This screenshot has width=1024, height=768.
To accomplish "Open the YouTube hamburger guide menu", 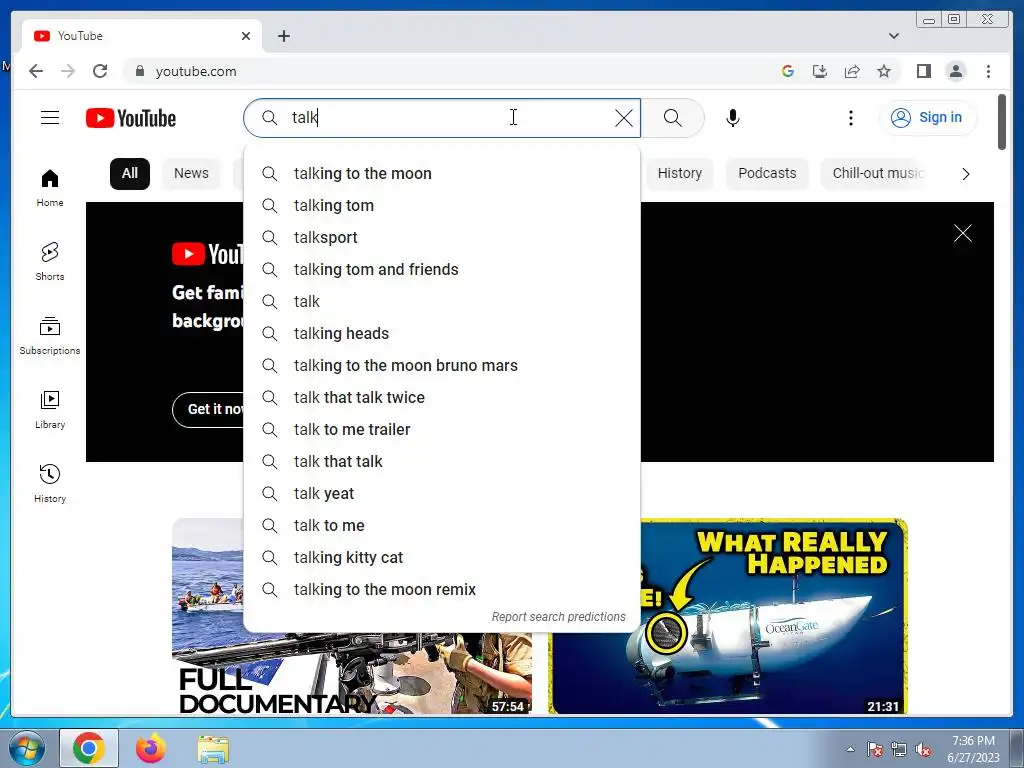I will 50,118.
